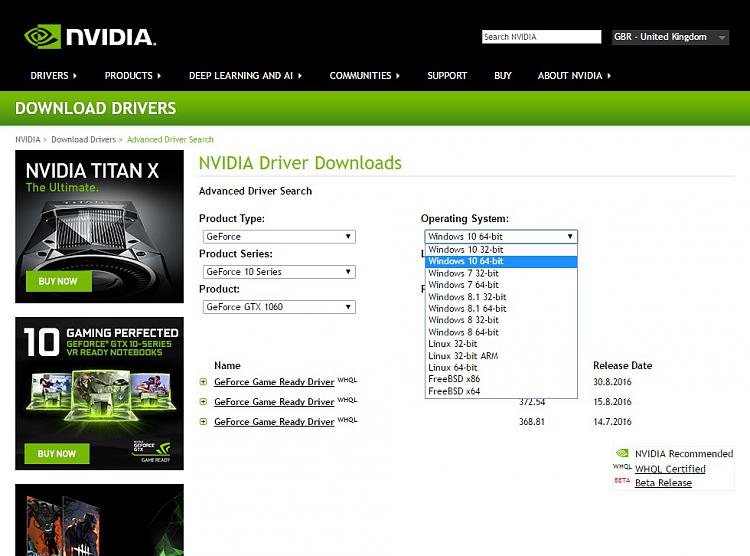
Task: Click the Name column header
Action: point(227,366)
